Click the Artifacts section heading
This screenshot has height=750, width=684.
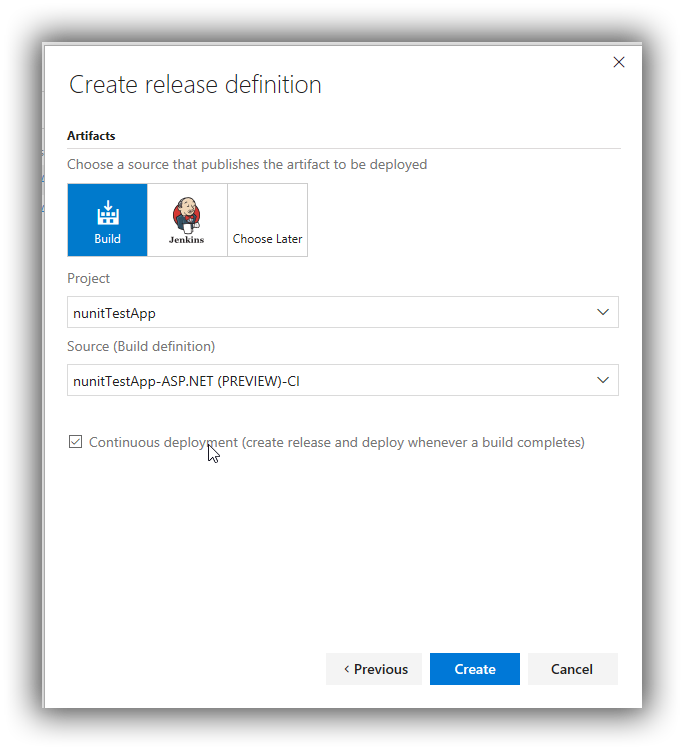point(91,136)
